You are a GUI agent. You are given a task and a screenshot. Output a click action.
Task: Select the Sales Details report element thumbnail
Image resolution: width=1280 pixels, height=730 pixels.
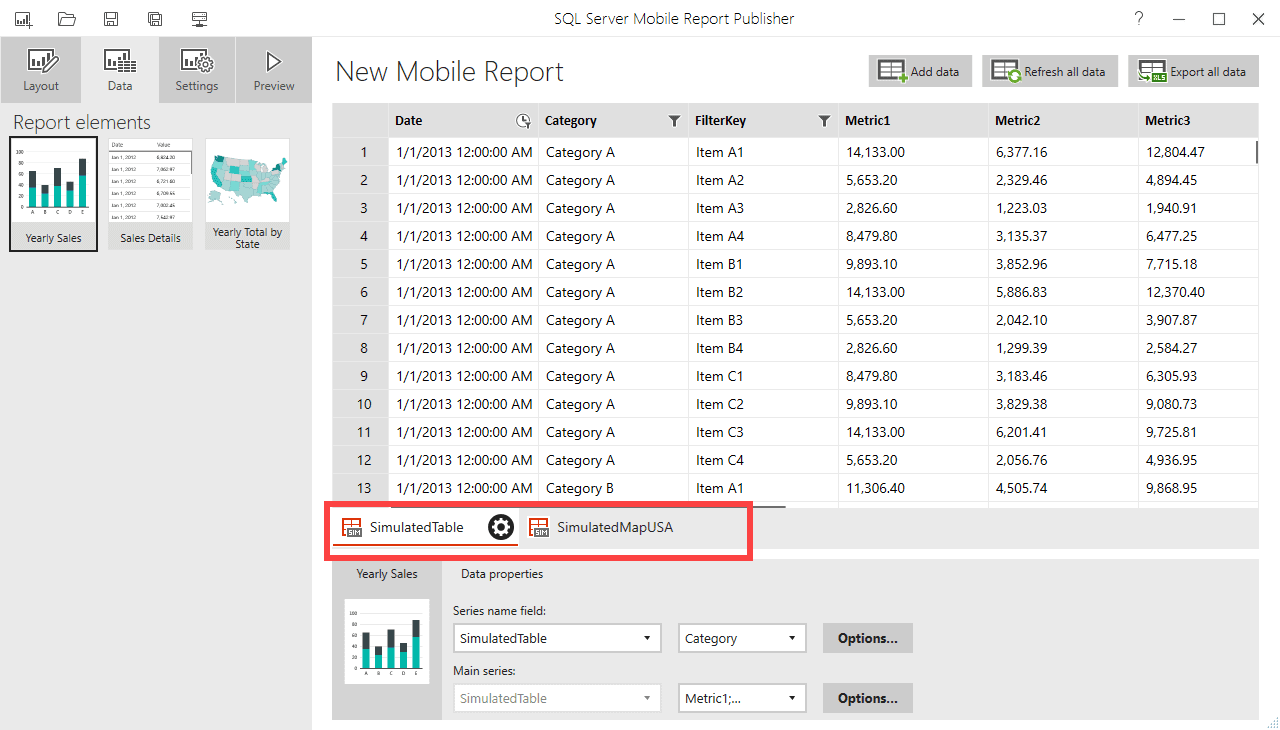click(150, 194)
